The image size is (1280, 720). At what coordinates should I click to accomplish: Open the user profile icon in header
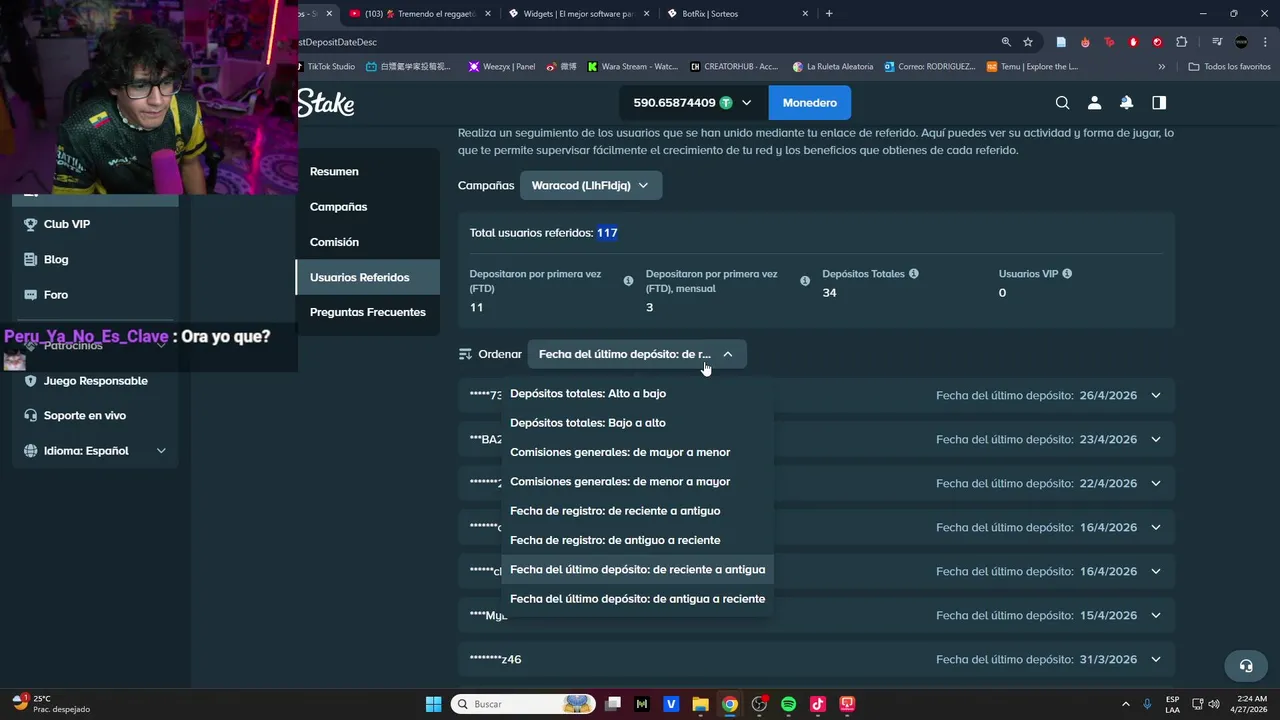(x=1094, y=103)
